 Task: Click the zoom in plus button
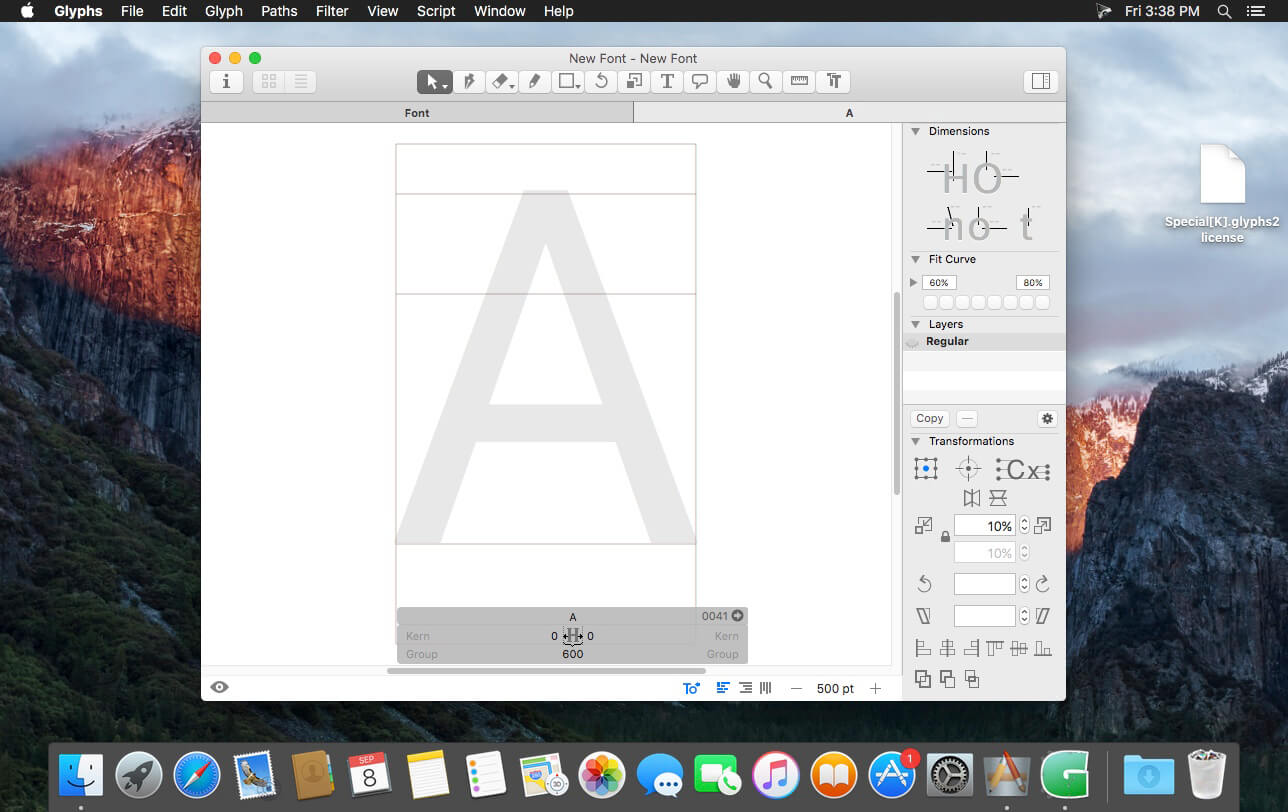tap(875, 688)
